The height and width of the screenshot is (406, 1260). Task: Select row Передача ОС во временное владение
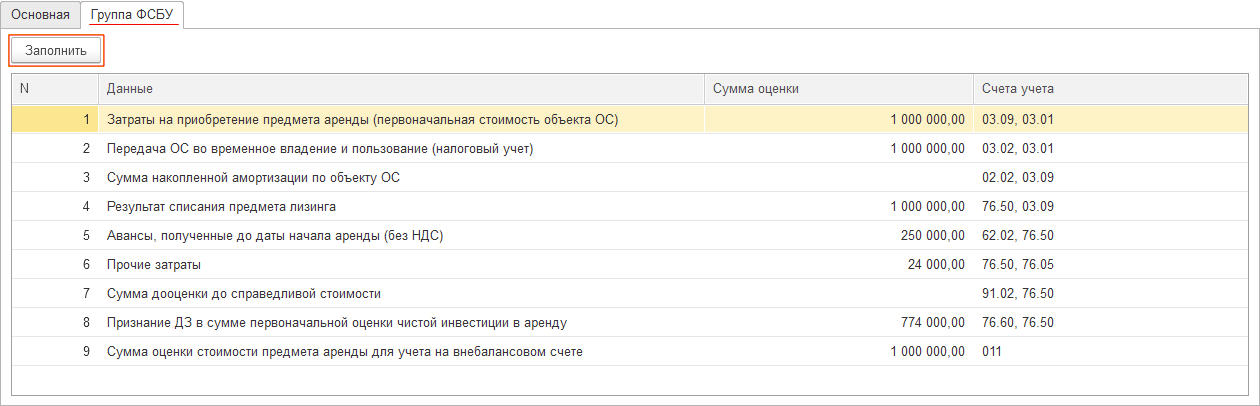[320, 149]
